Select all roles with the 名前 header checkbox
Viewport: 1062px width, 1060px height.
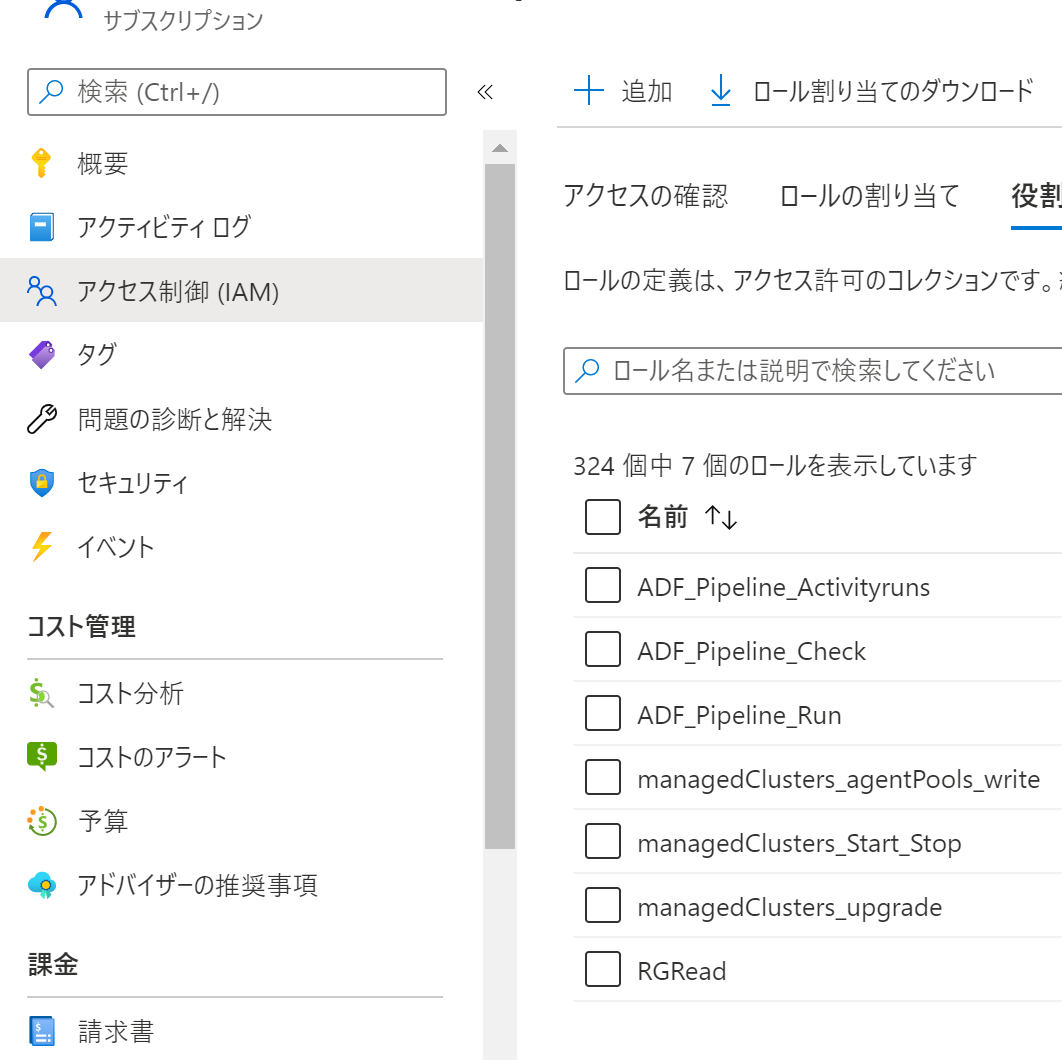tap(603, 517)
